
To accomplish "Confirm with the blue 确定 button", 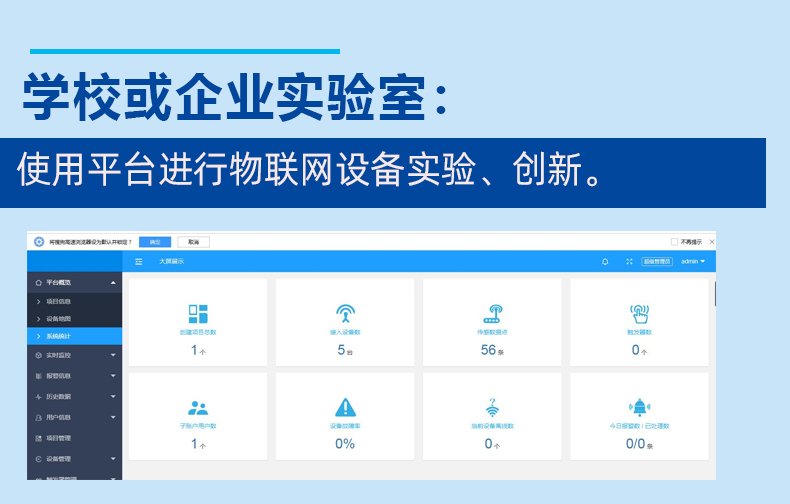I will pos(155,242).
